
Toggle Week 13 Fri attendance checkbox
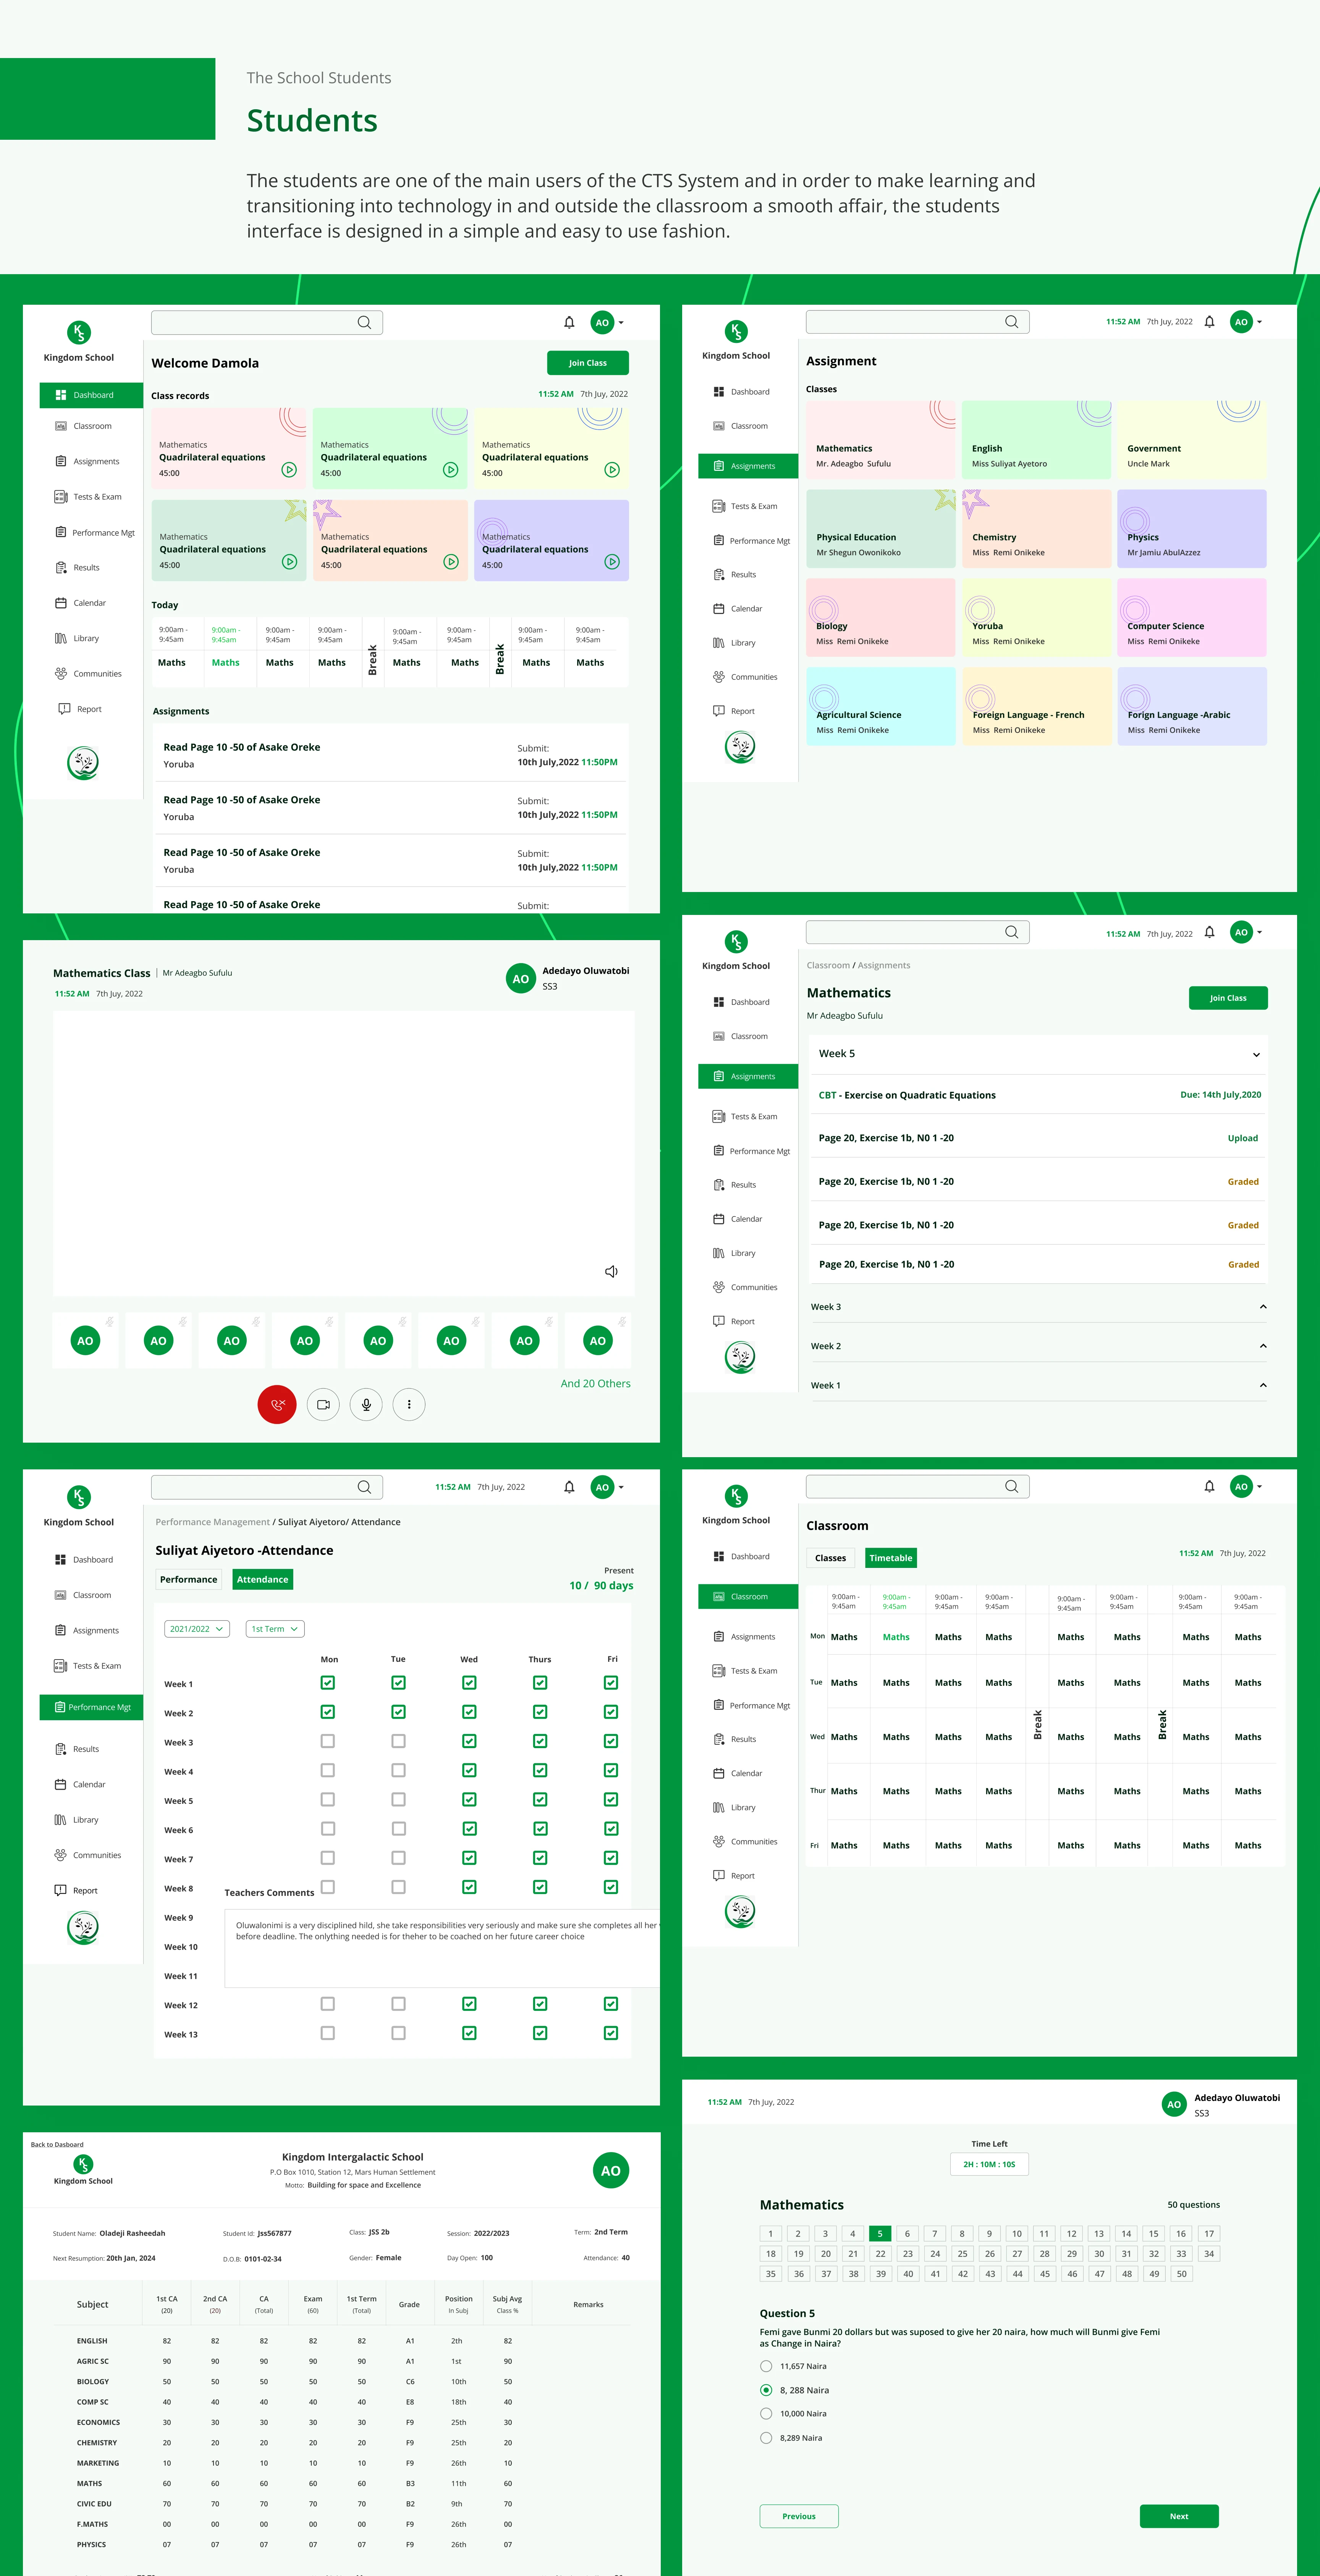[611, 2033]
